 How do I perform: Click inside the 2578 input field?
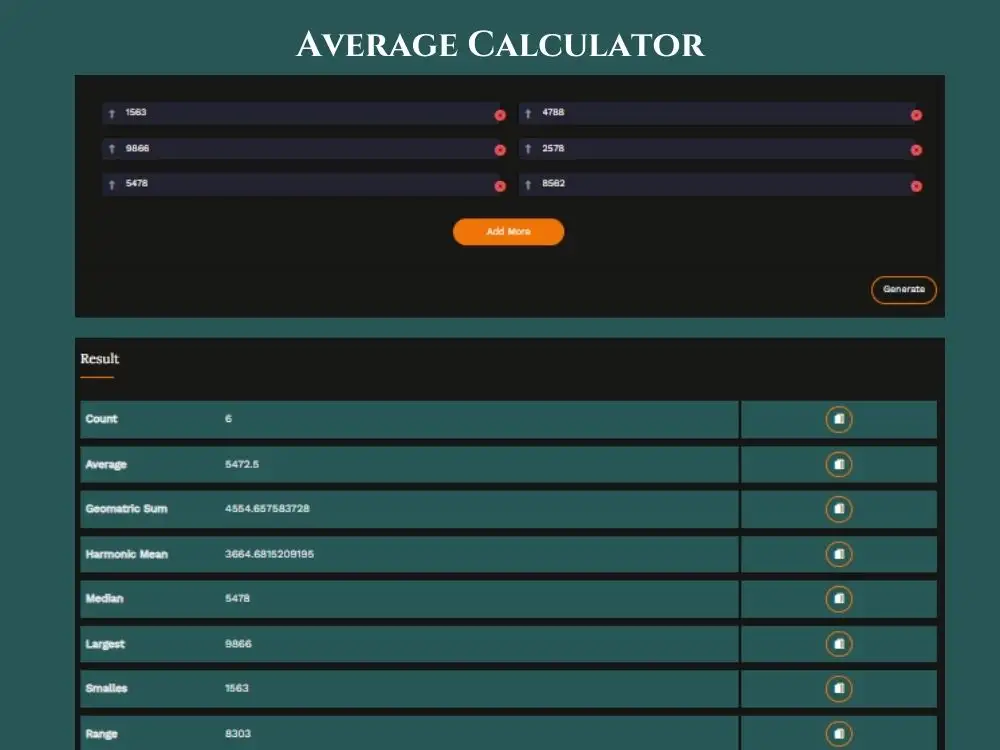(x=700, y=148)
